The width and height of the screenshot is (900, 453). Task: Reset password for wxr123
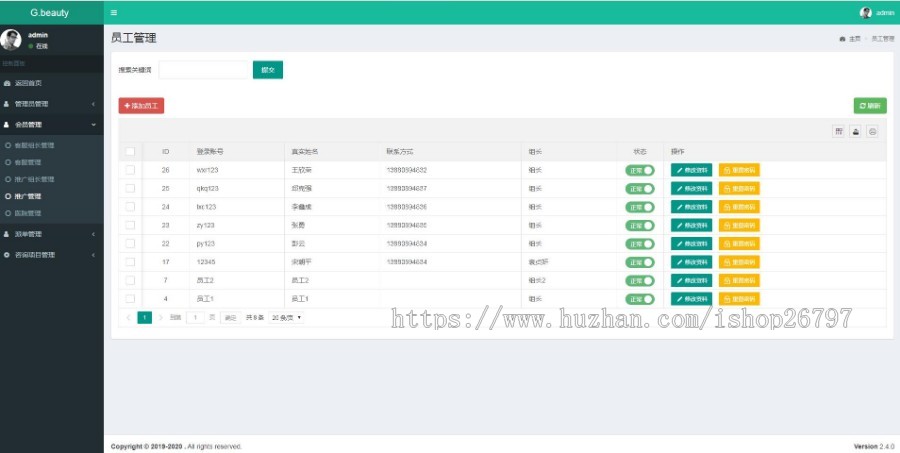(739, 170)
